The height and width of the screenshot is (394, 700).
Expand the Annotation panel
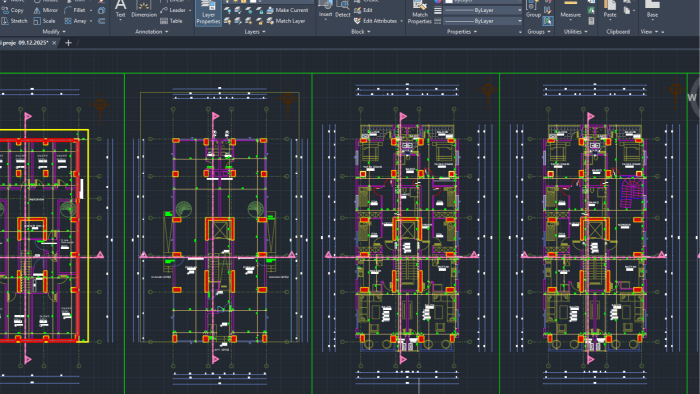(152, 32)
